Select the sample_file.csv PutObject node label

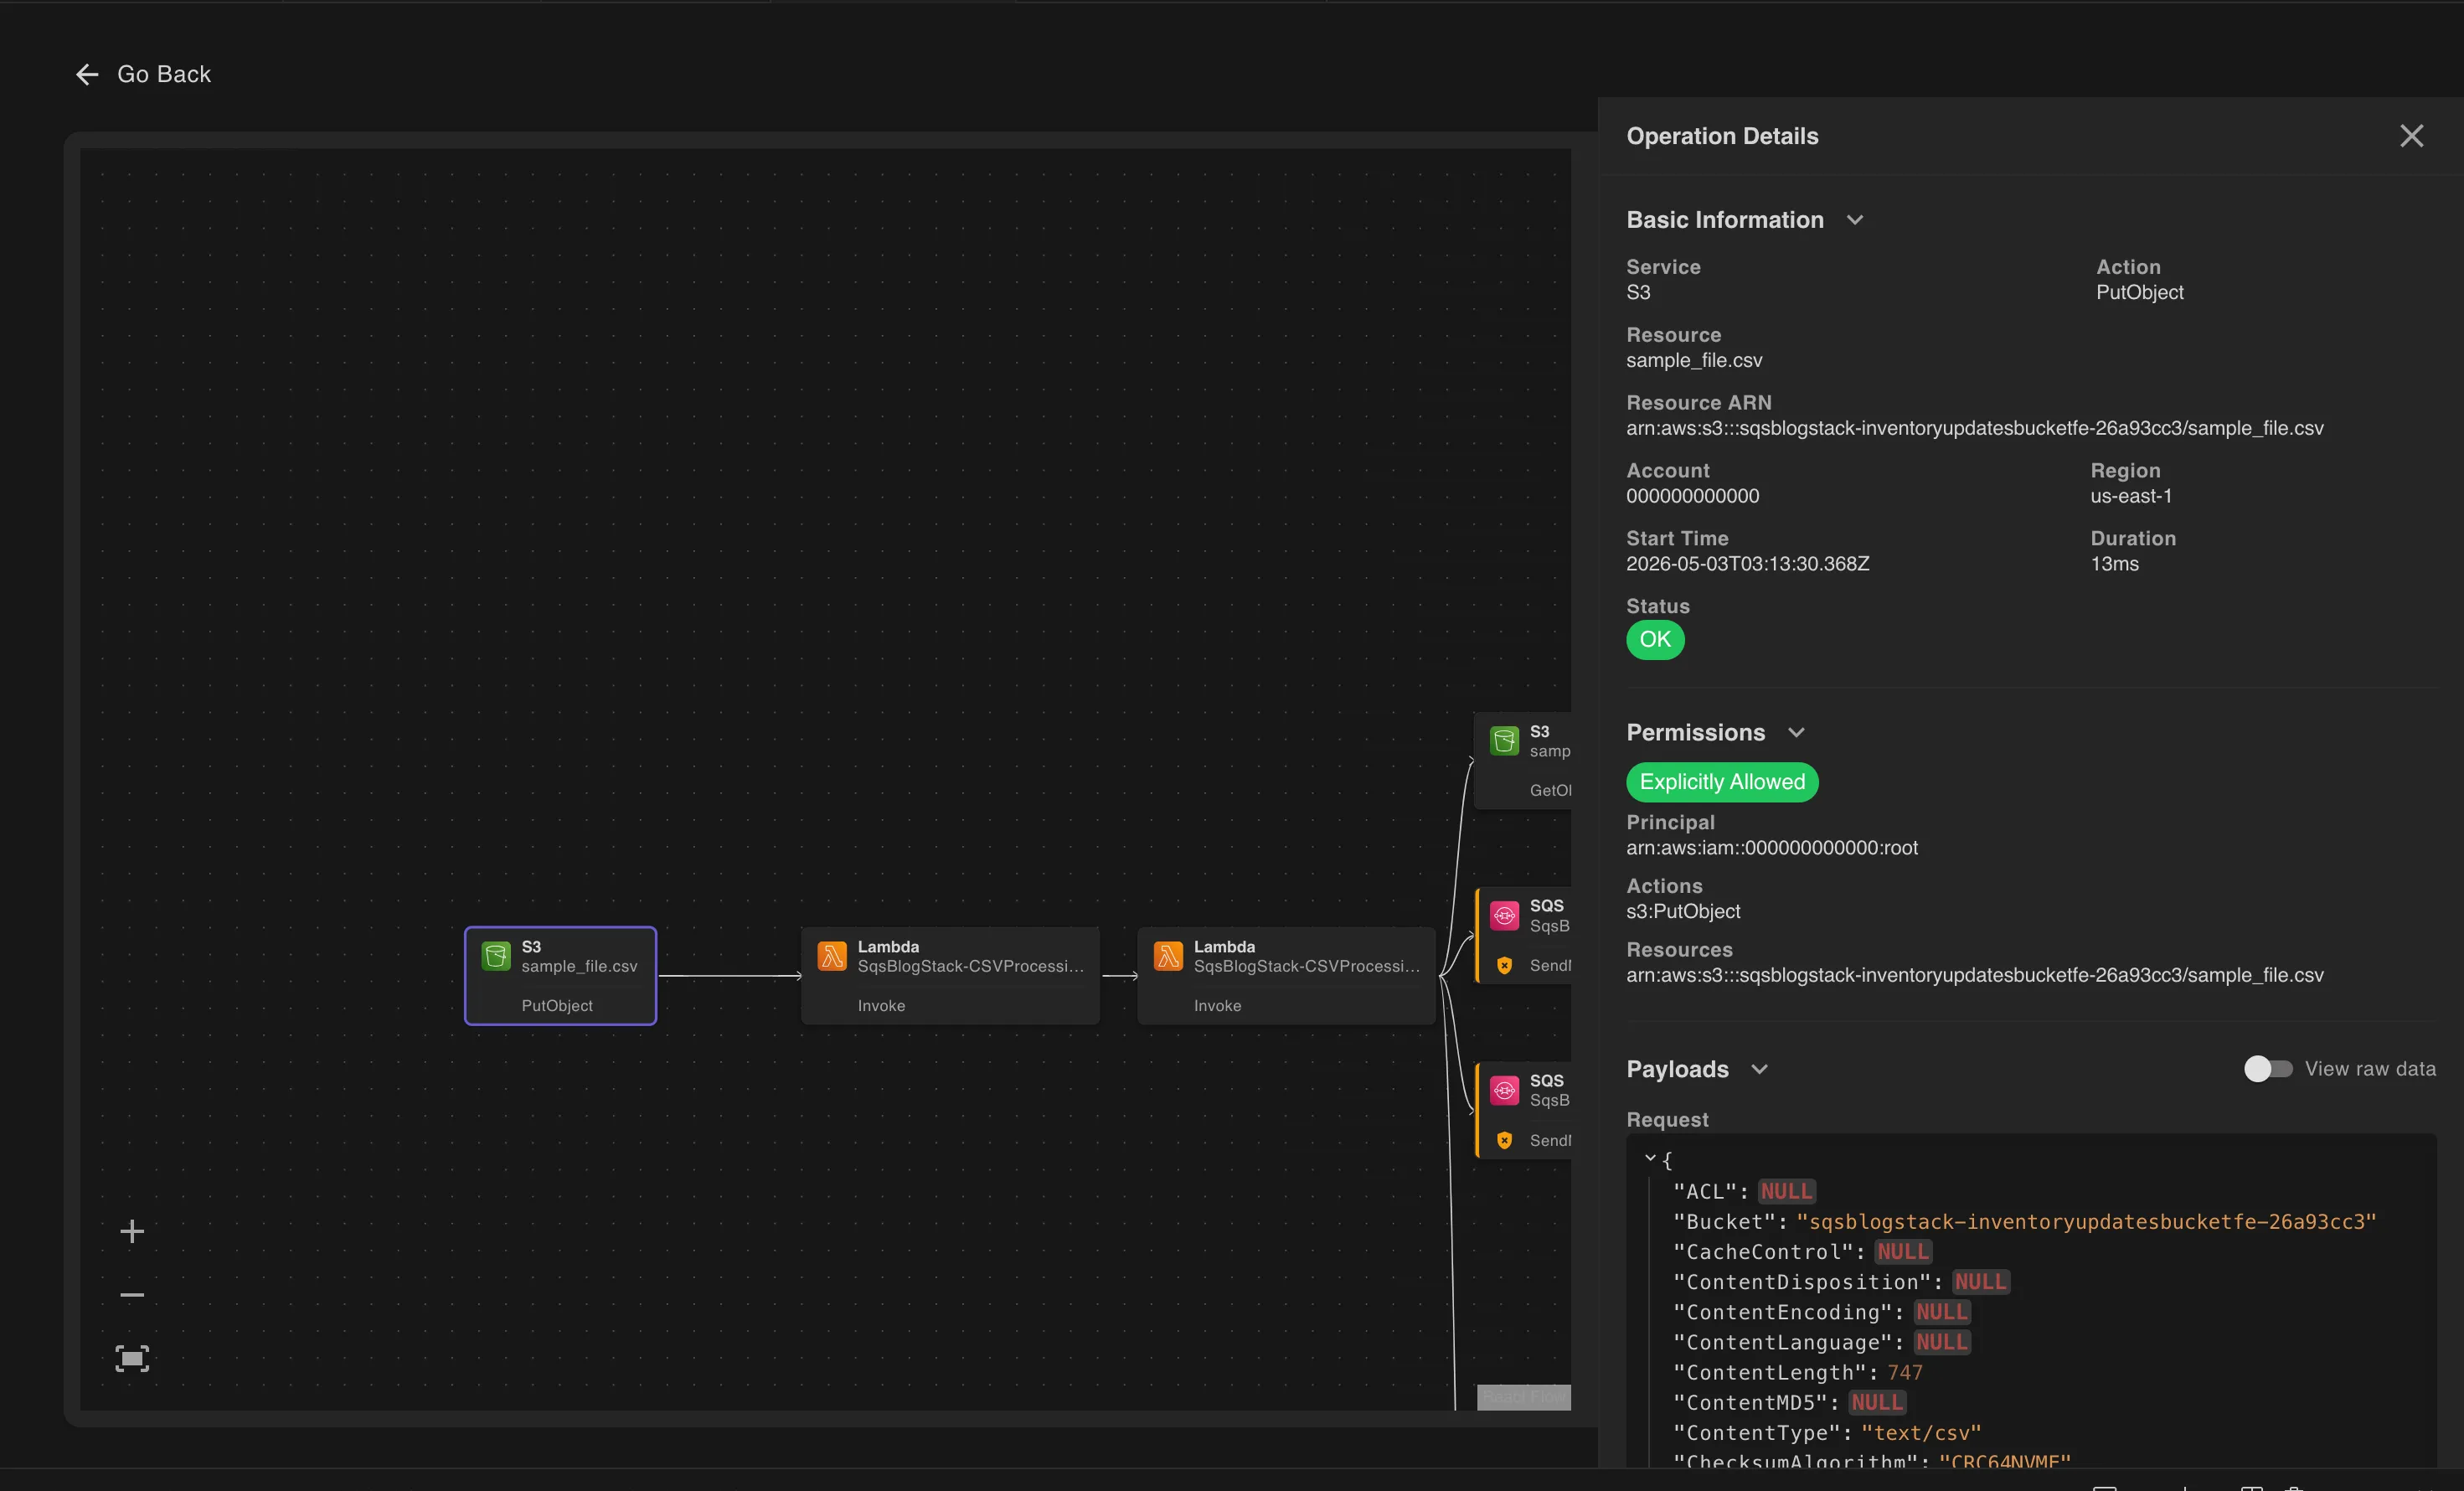click(x=579, y=966)
